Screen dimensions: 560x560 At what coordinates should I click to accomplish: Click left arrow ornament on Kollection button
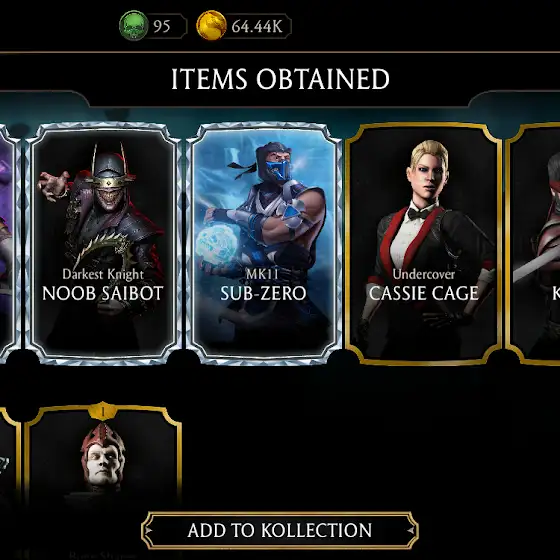(148, 530)
